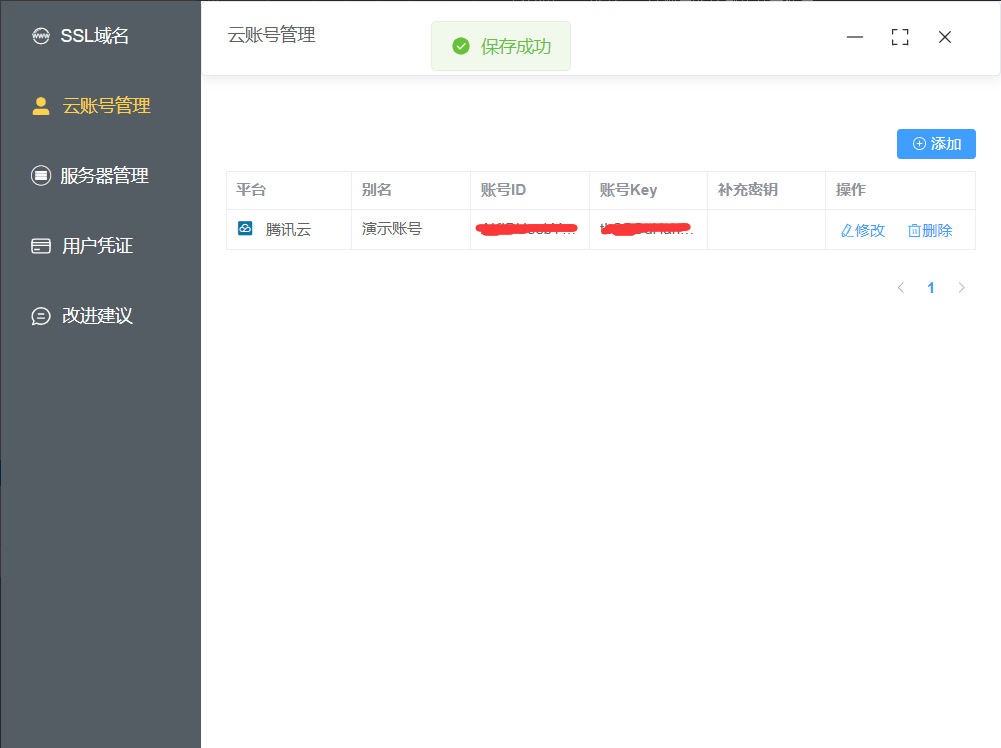1001x748 pixels.
Task: Click the 改进建议 chat bubble icon
Action: (x=41, y=316)
